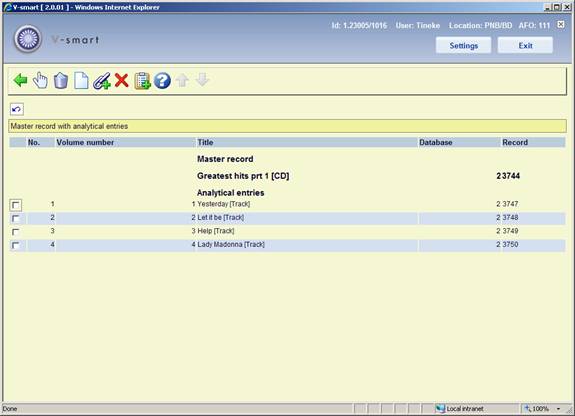The image size is (575, 416).
Task: Click the small undo arrow icon below toolbar
Action: coord(17,109)
